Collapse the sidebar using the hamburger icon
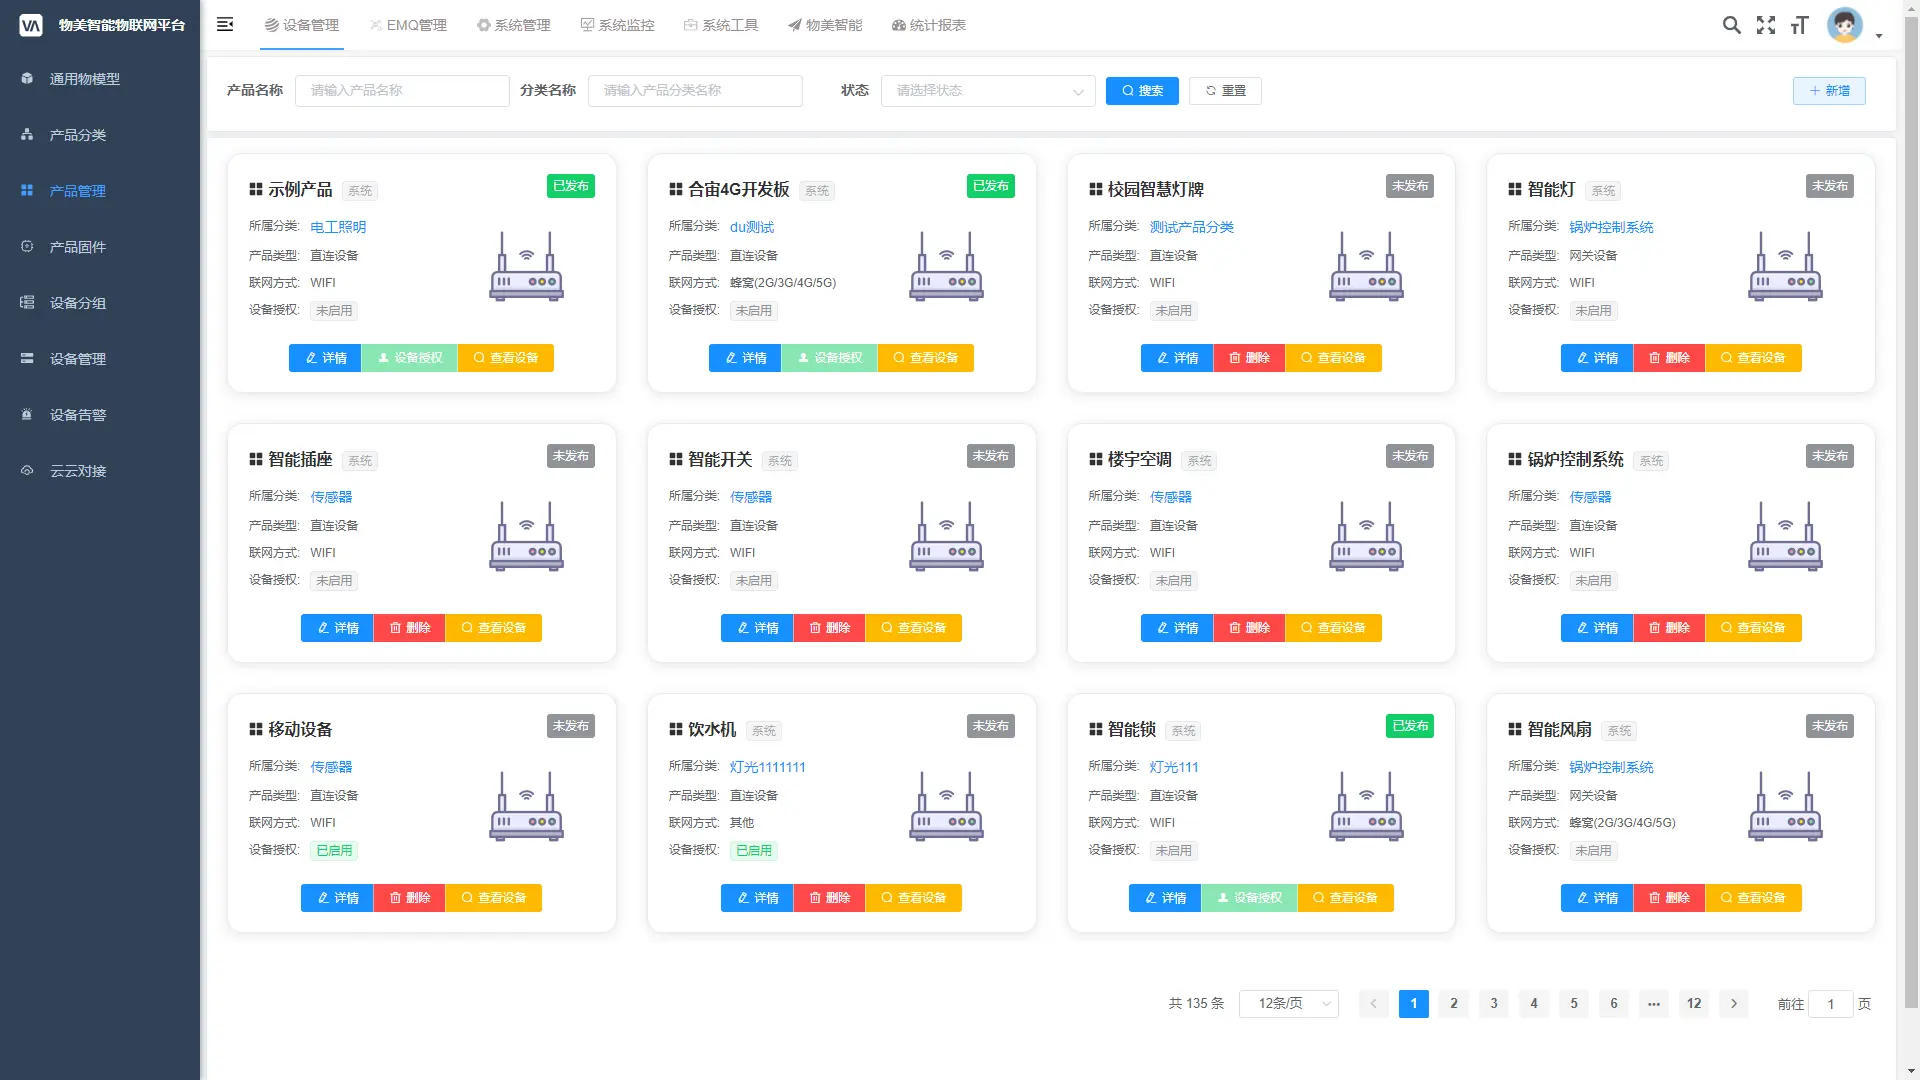Image resolution: width=1920 pixels, height=1080 pixels. (x=225, y=25)
